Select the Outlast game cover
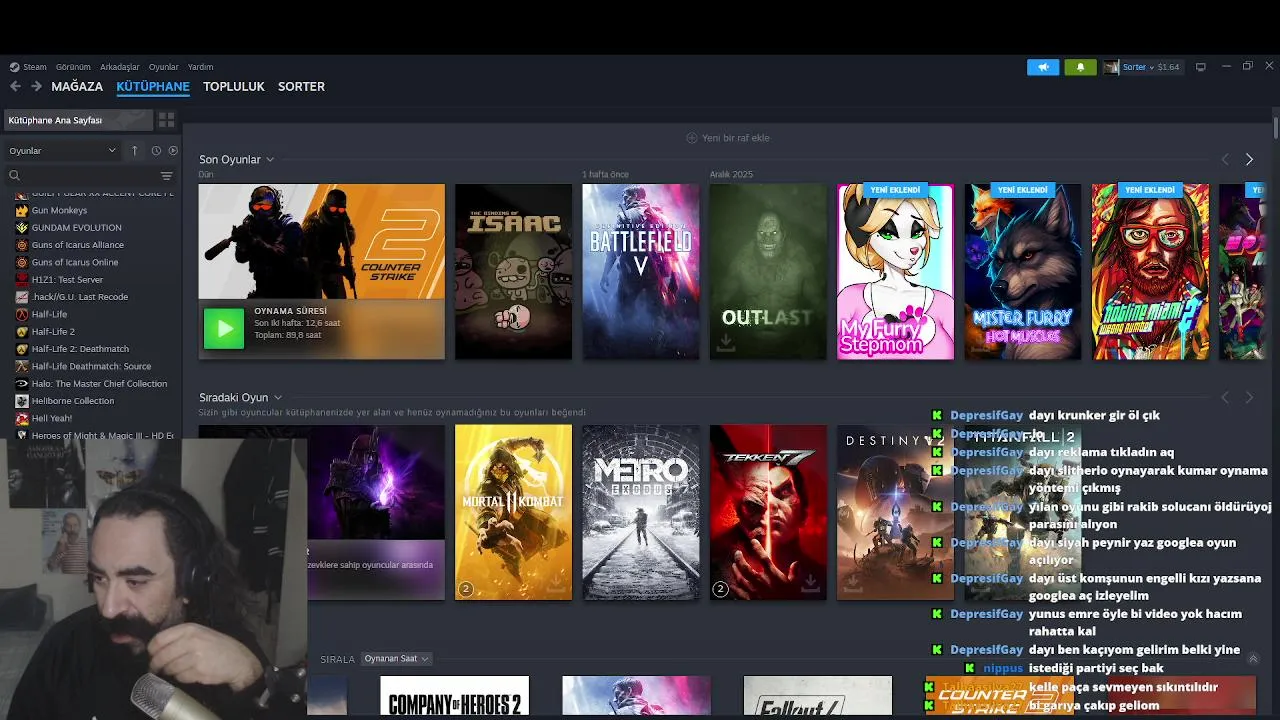 (x=768, y=272)
